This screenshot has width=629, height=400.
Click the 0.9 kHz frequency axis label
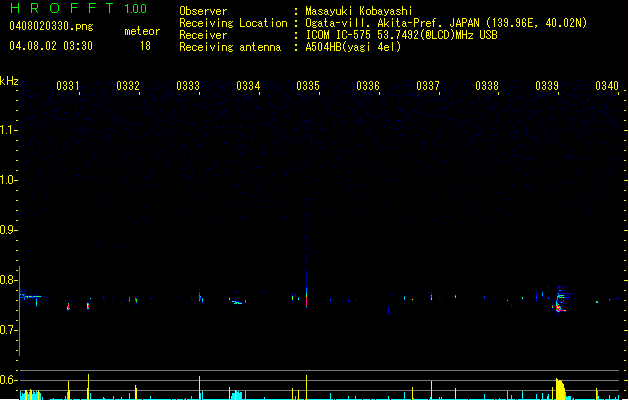click(8, 230)
